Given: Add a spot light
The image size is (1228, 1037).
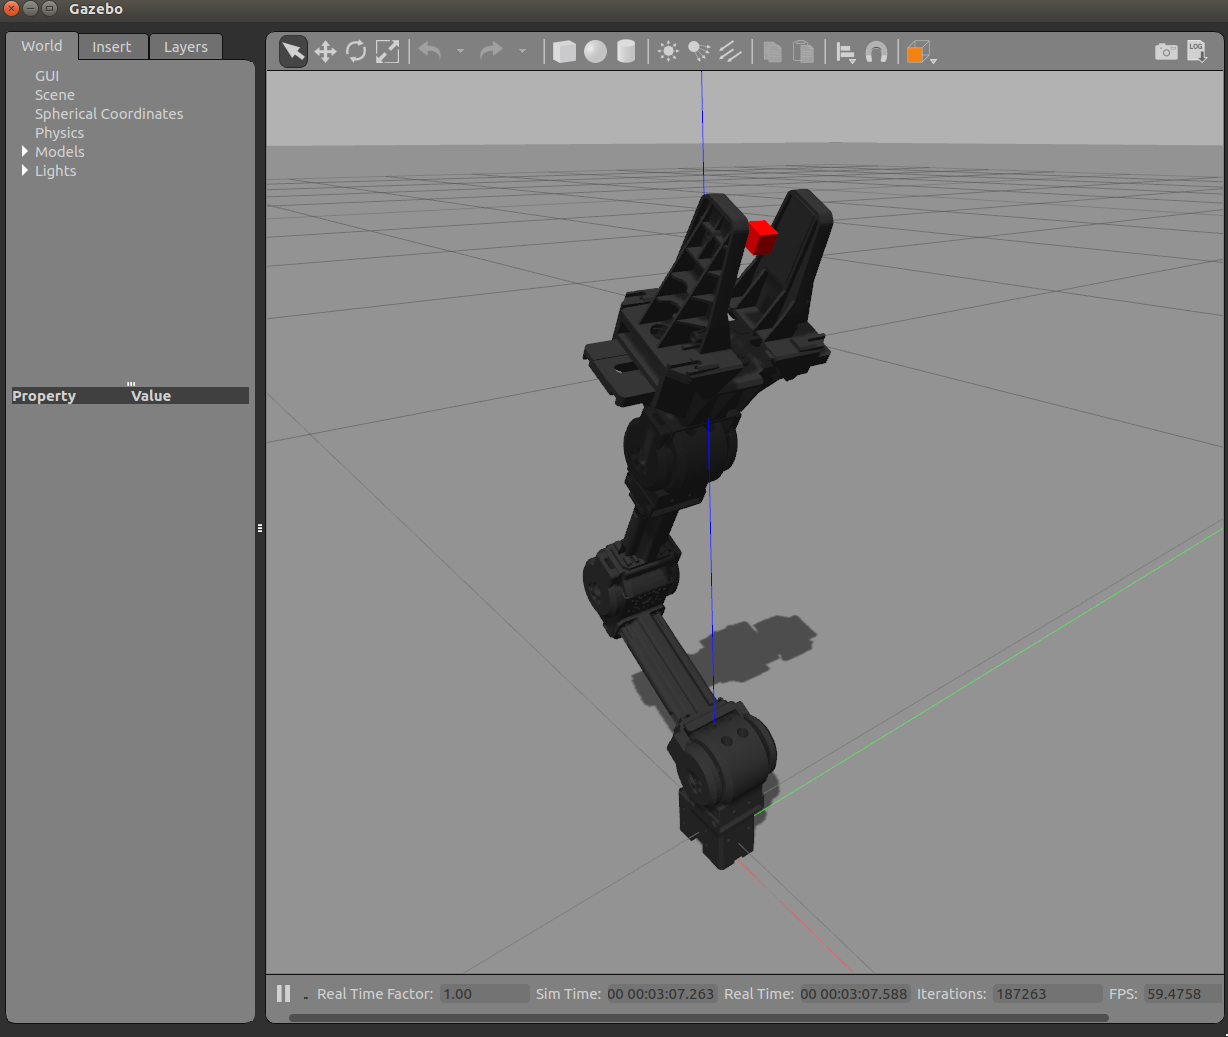Looking at the screenshot, I should click(x=699, y=52).
